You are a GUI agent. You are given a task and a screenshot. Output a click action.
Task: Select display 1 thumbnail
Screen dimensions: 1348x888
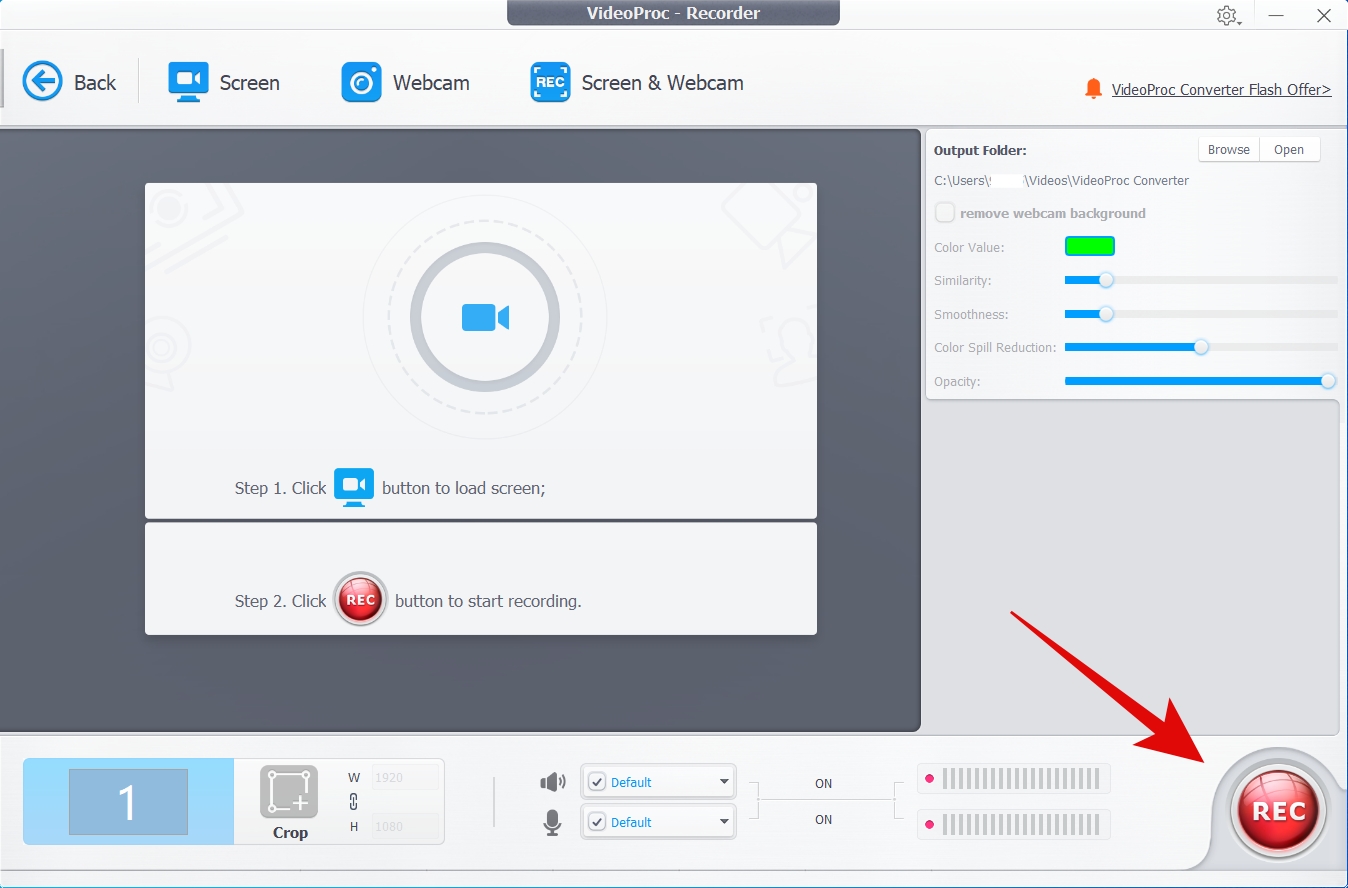click(x=128, y=802)
